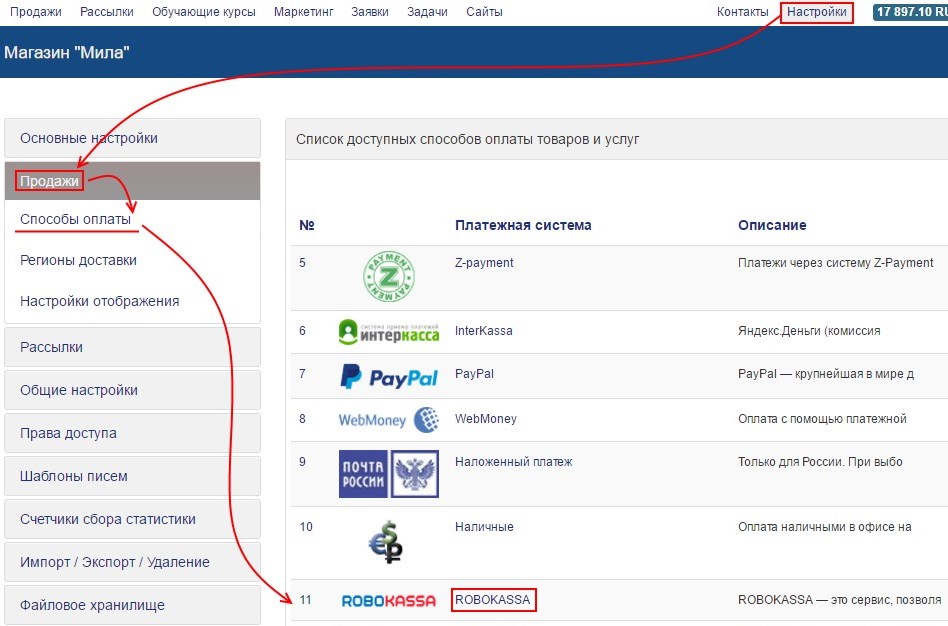Click the Почта России logo icon
948x626 pixels.
click(388, 473)
